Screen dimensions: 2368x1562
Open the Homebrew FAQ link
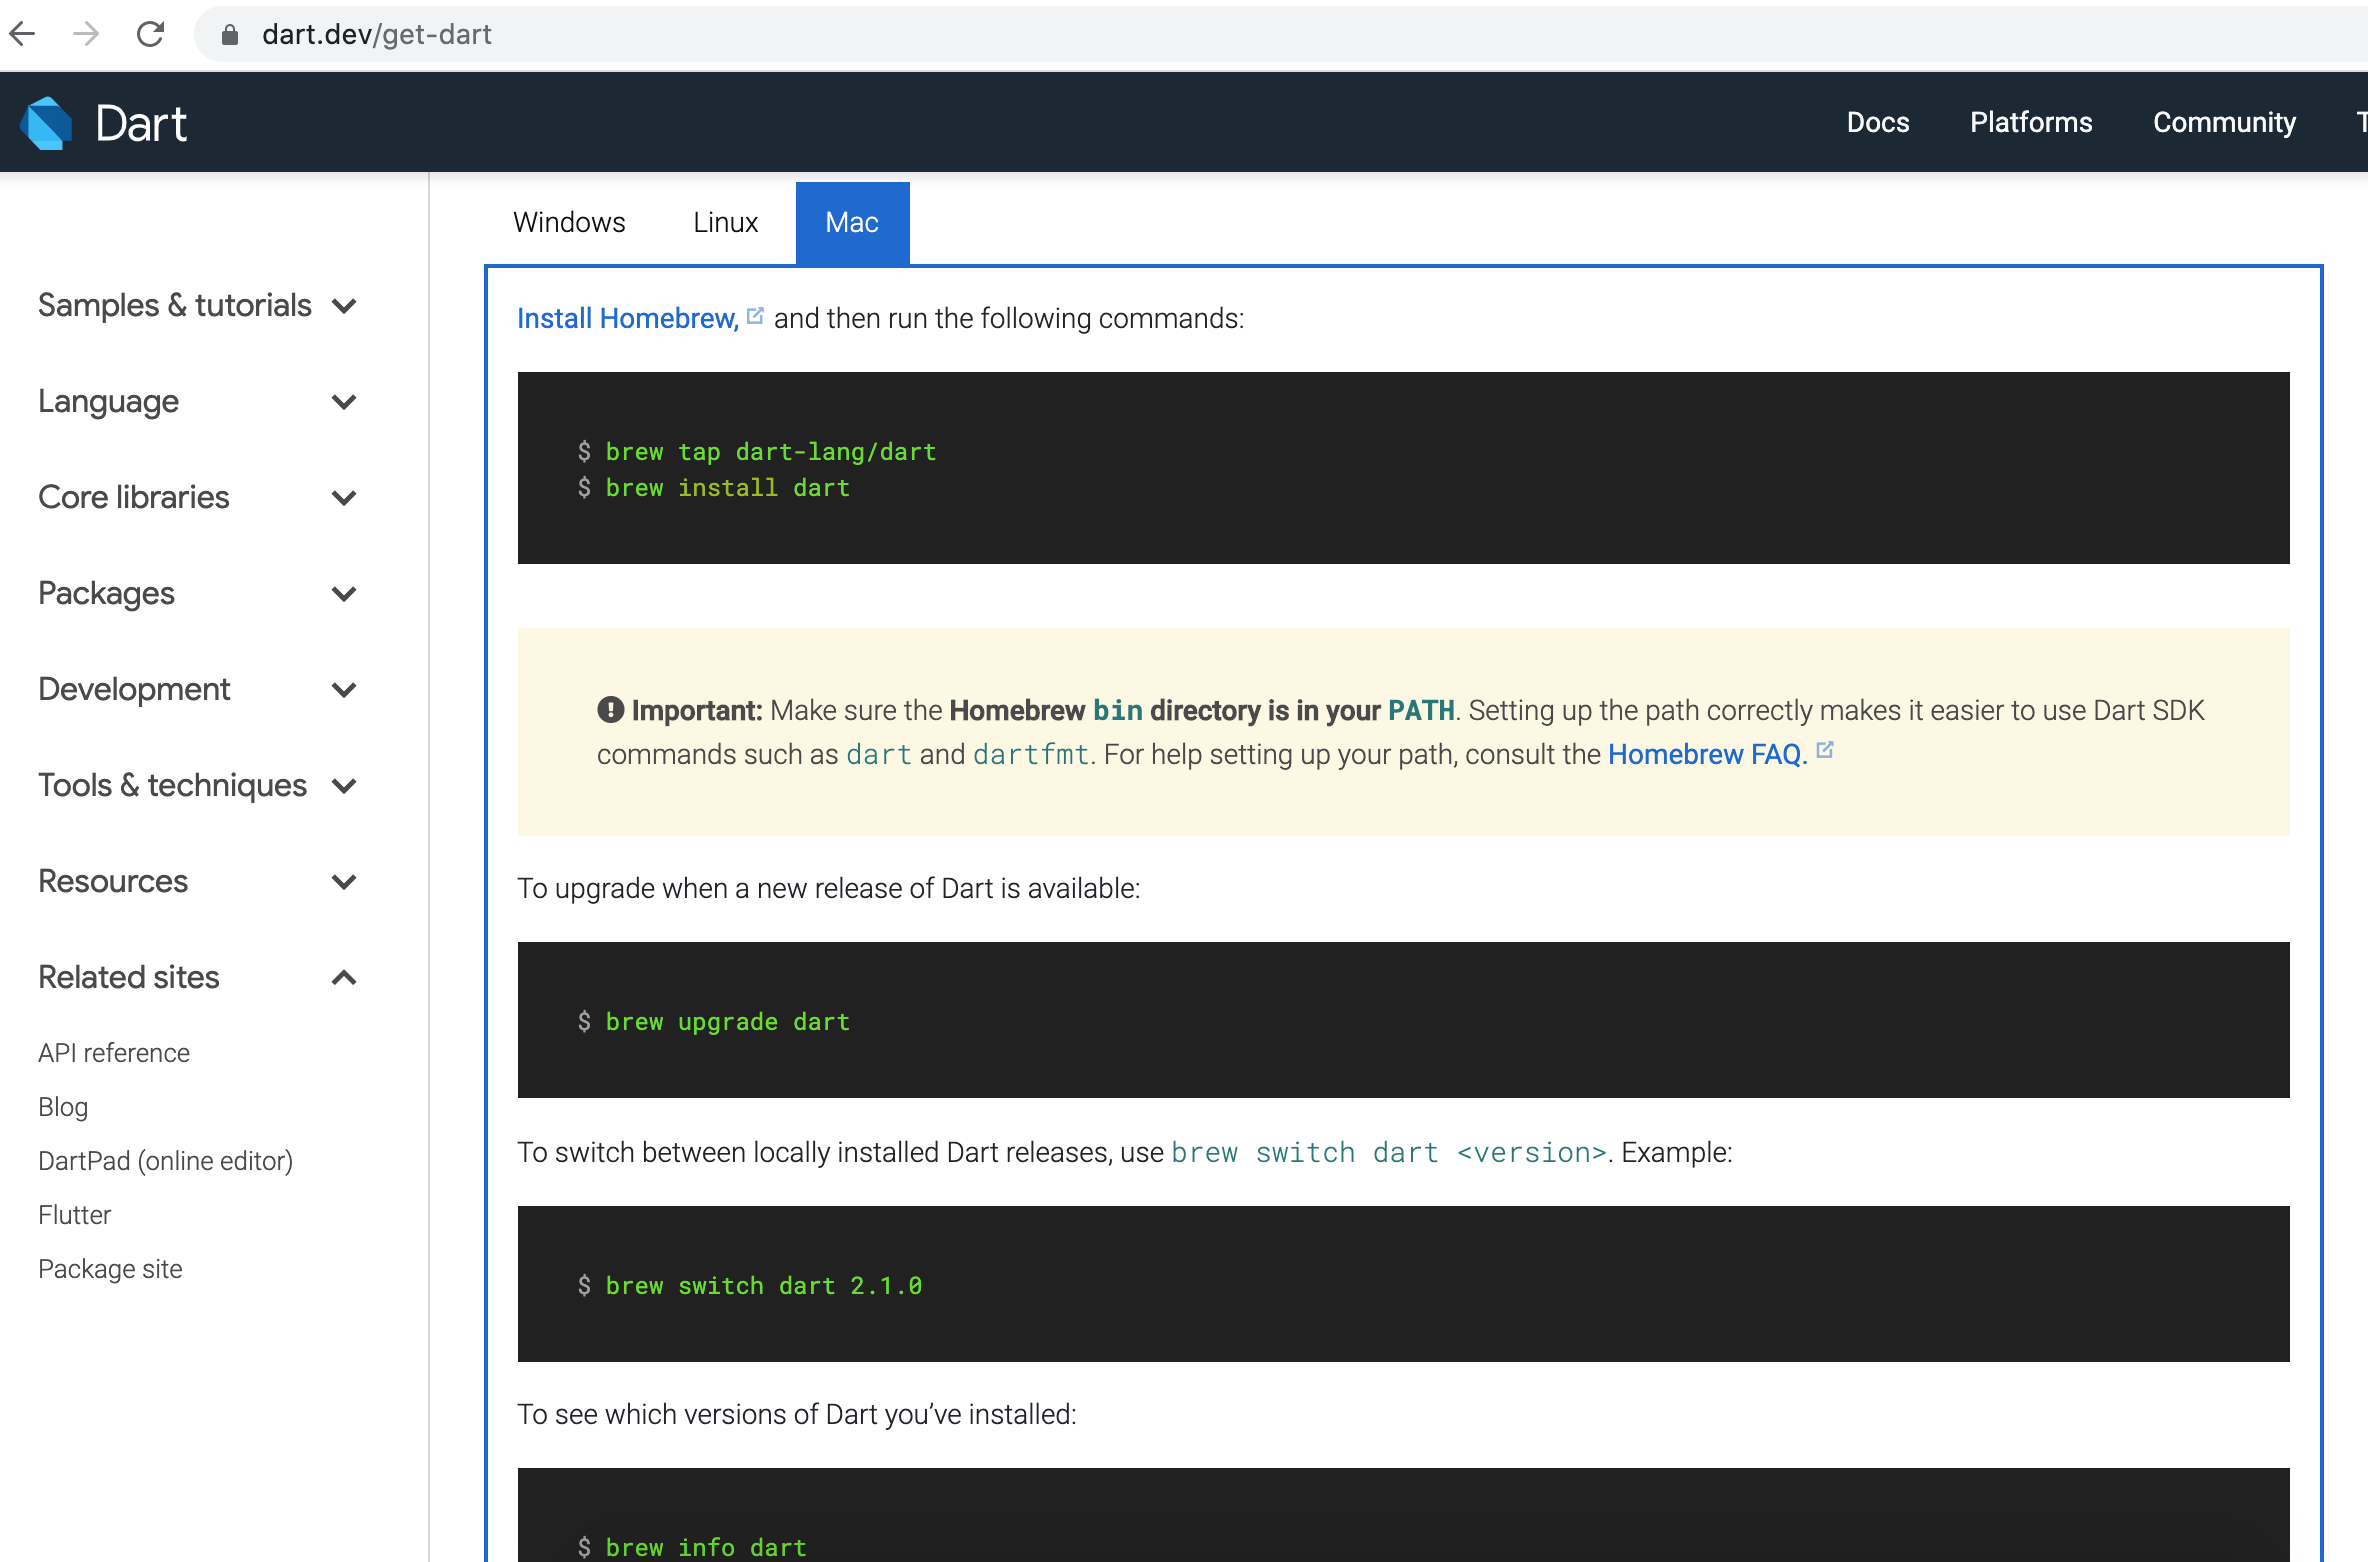tap(1707, 754)
